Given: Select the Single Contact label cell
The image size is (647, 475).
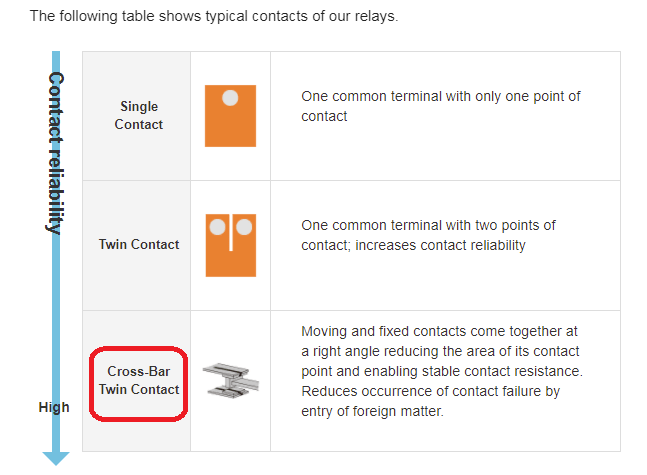Looking at the screenshot, I should coord(137,116).
